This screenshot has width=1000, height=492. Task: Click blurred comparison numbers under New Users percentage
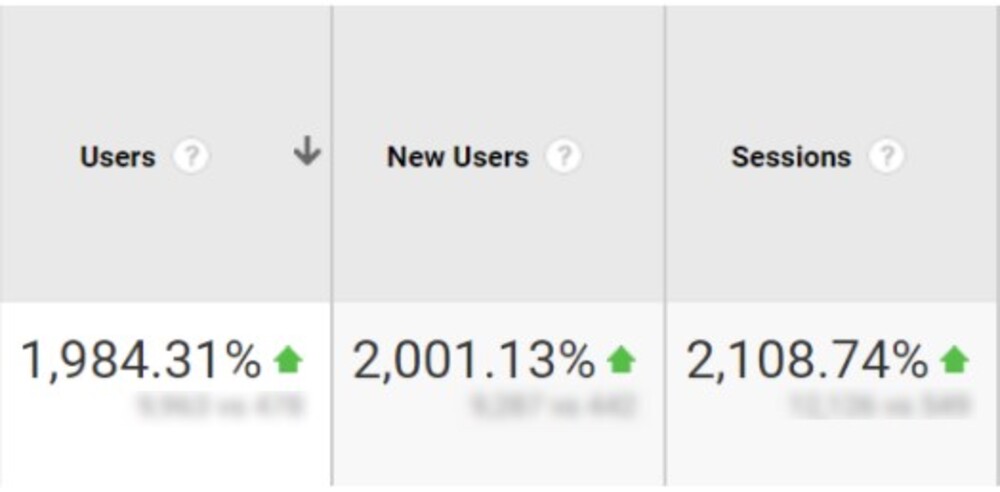click(552, 406)
